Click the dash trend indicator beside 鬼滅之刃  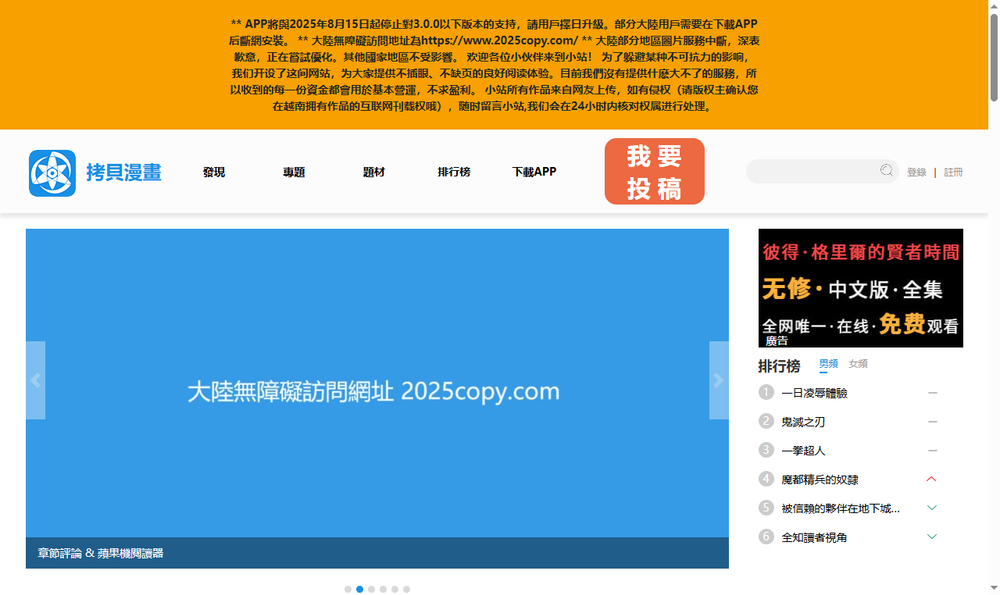[930, 421]
